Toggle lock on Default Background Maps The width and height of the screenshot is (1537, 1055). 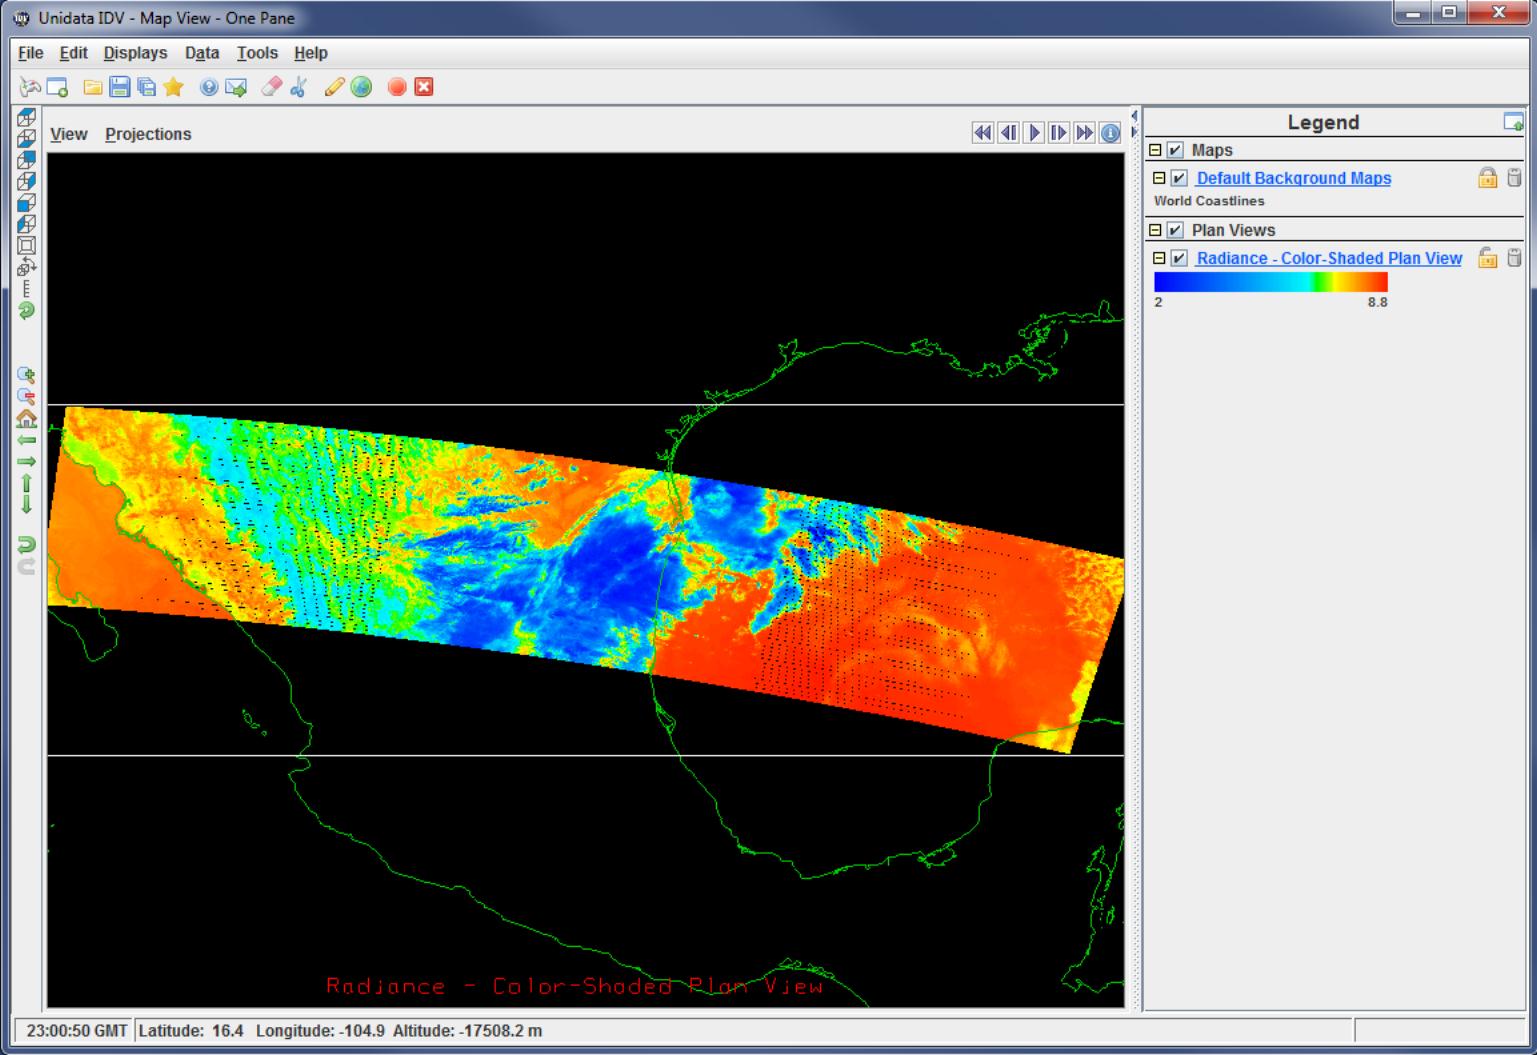pos(1488,178)
